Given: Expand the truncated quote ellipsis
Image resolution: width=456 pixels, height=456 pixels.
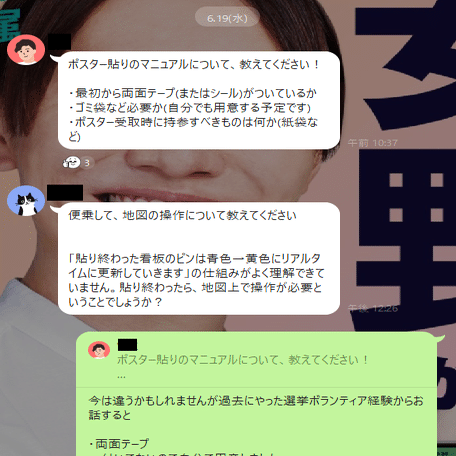Looking at the screenshot, I should coord(121,376).
